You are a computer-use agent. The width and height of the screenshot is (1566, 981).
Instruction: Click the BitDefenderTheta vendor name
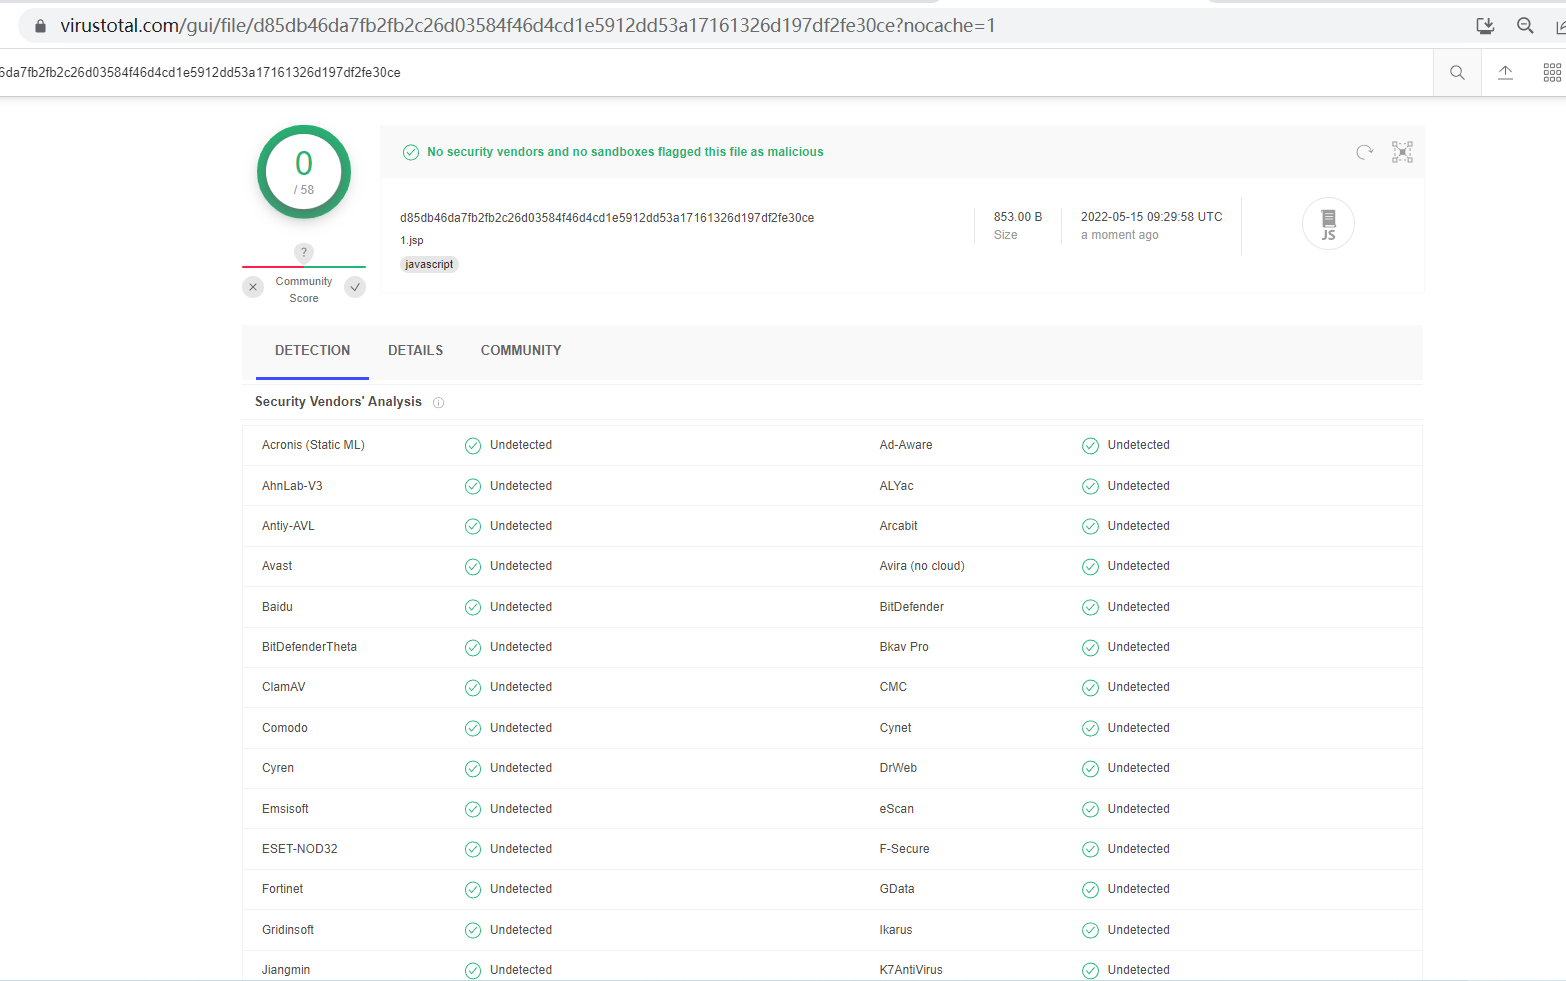[309, 647]
